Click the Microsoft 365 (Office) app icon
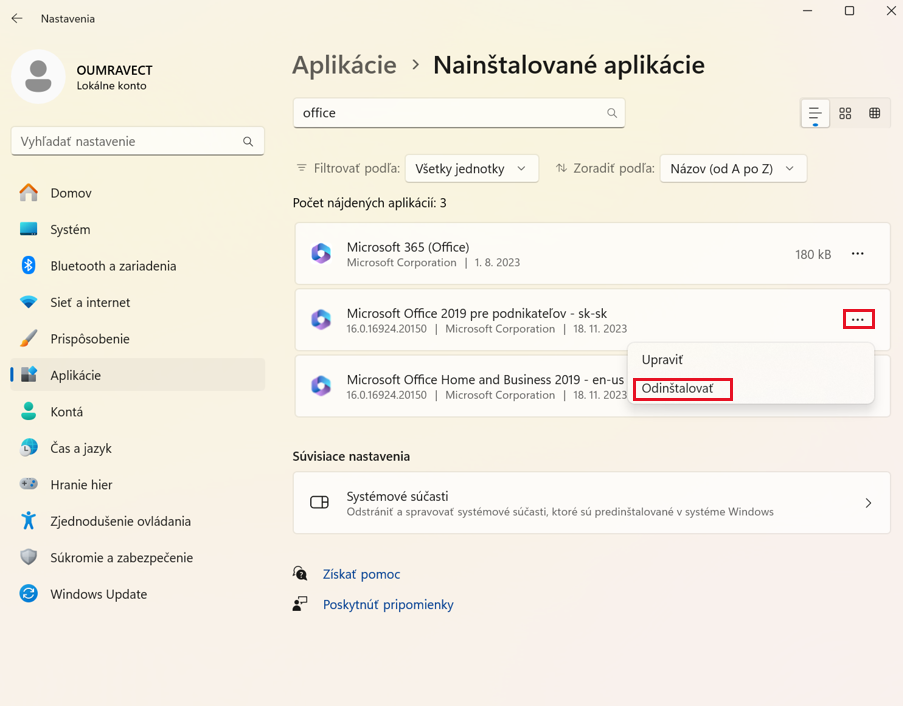This screenshot has width=903, height=706. click(x=321, y=253)
